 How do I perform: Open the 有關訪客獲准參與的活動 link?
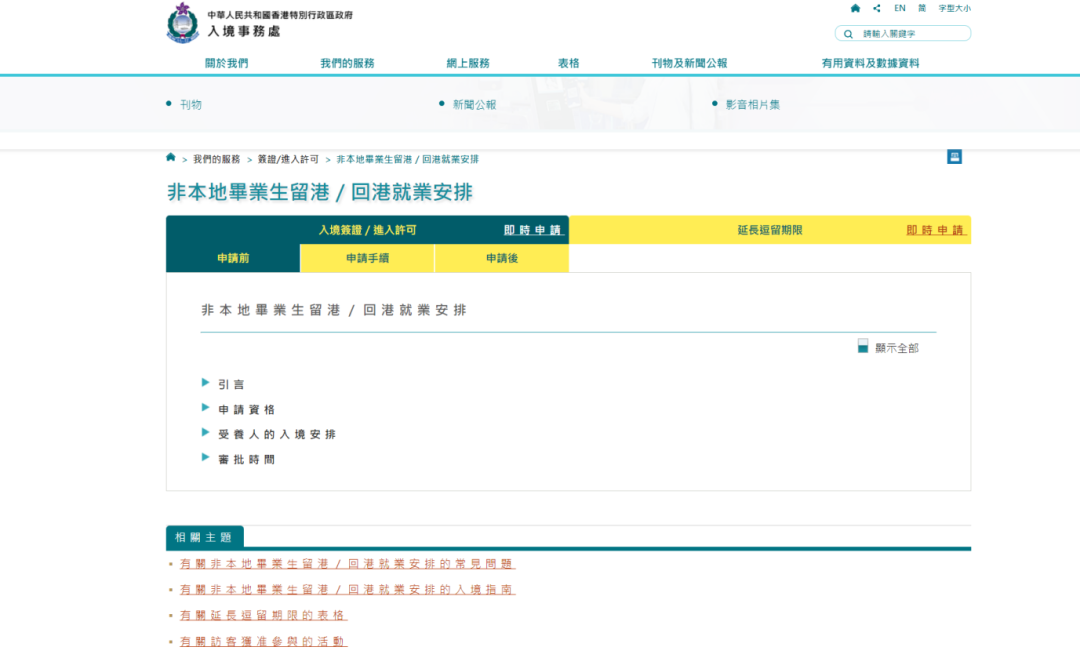coord(263,641)
